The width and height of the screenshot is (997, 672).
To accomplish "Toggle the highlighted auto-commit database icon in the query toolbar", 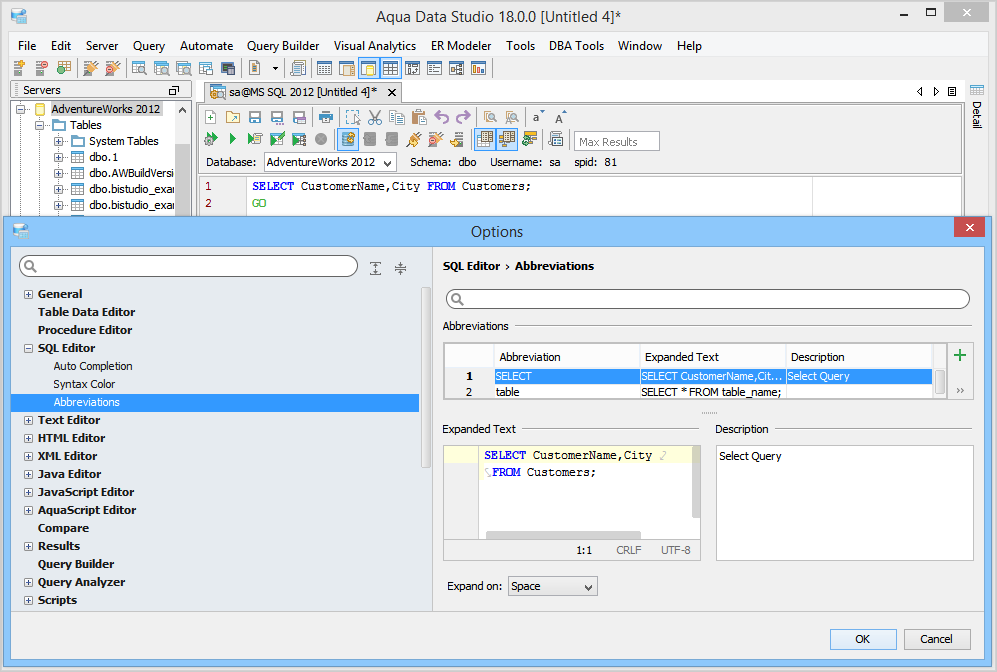I will click(x=348, y=139).
